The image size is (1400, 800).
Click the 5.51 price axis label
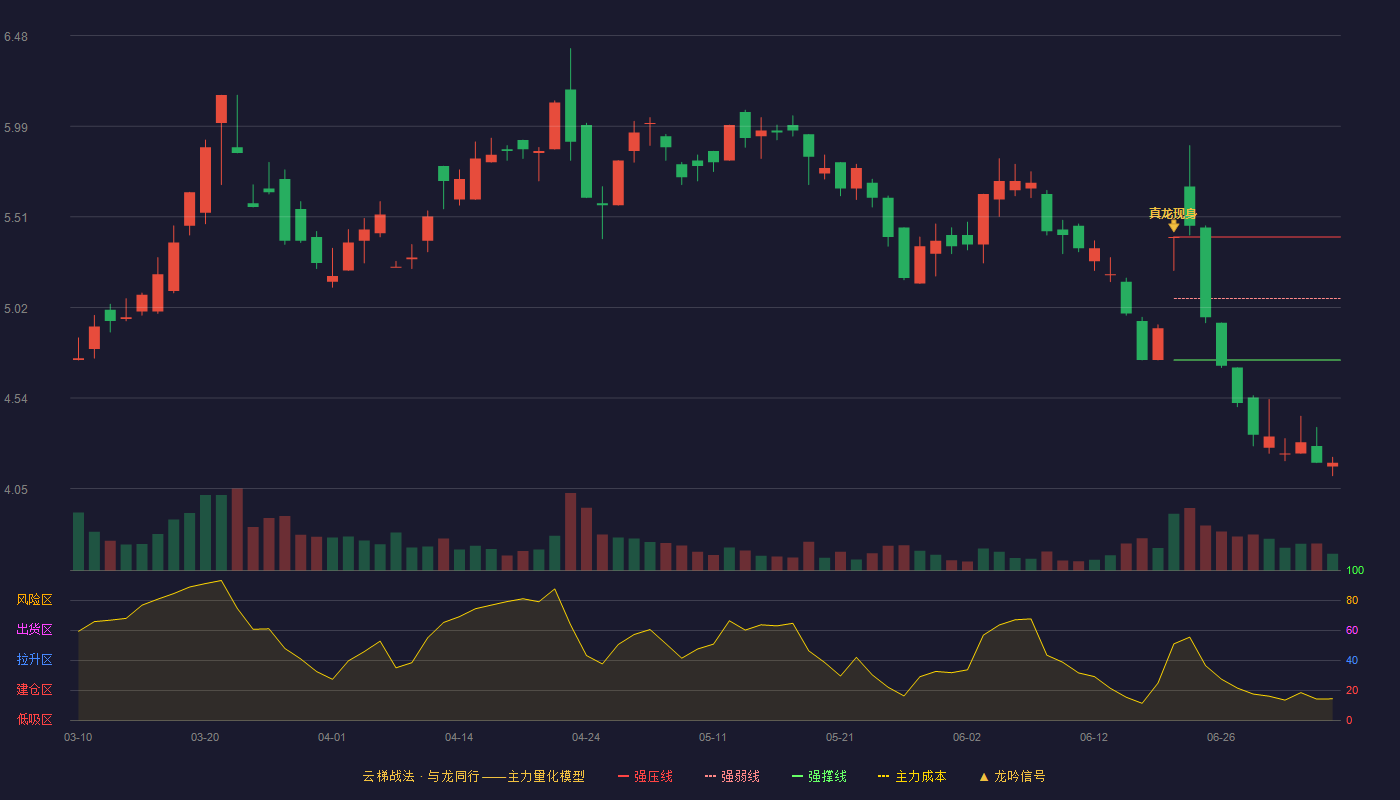(16, 218)
